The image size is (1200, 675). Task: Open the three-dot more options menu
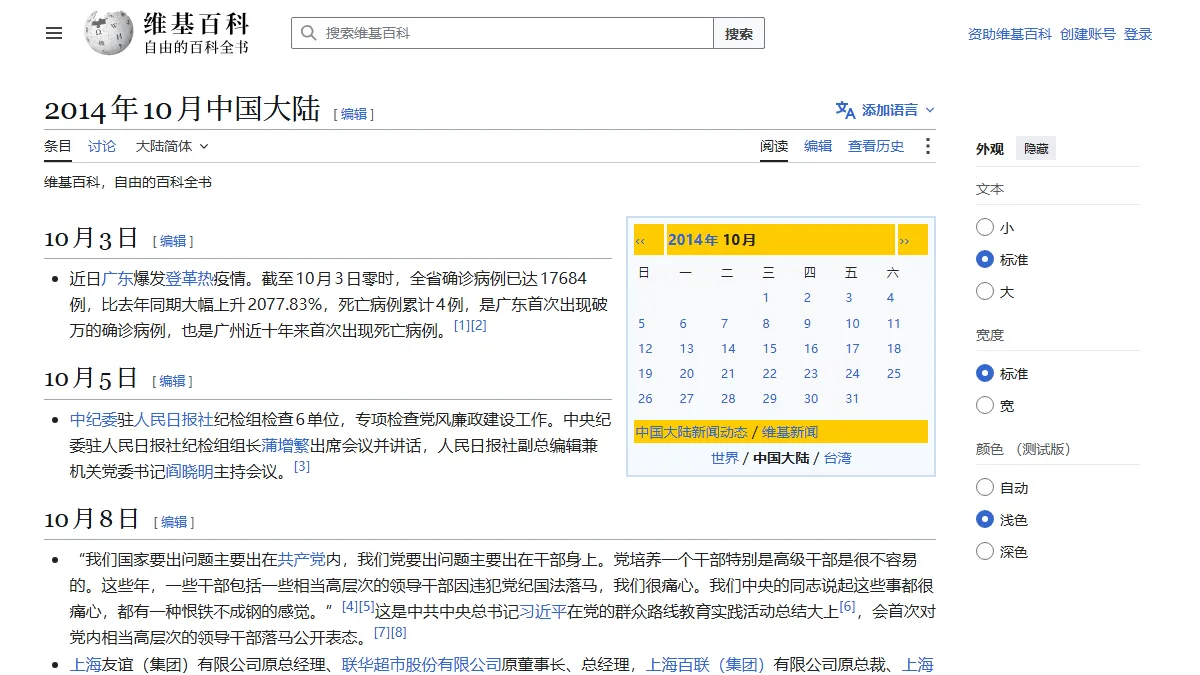(x=928, y=146)
